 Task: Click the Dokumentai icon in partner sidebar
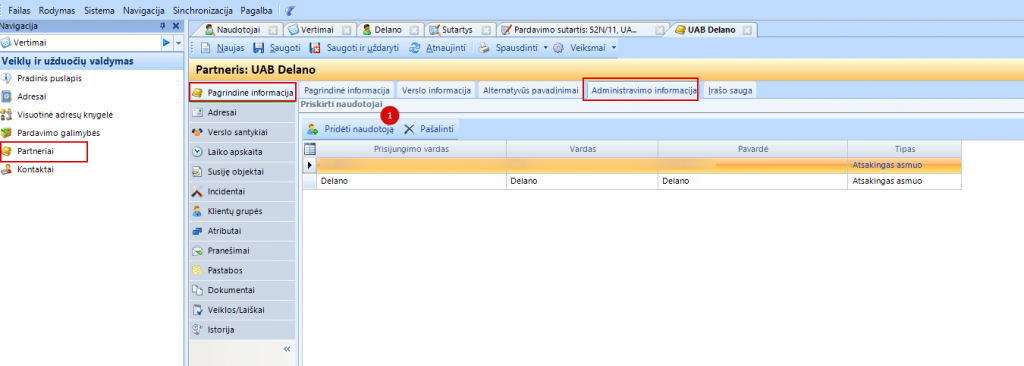(198, 290)
